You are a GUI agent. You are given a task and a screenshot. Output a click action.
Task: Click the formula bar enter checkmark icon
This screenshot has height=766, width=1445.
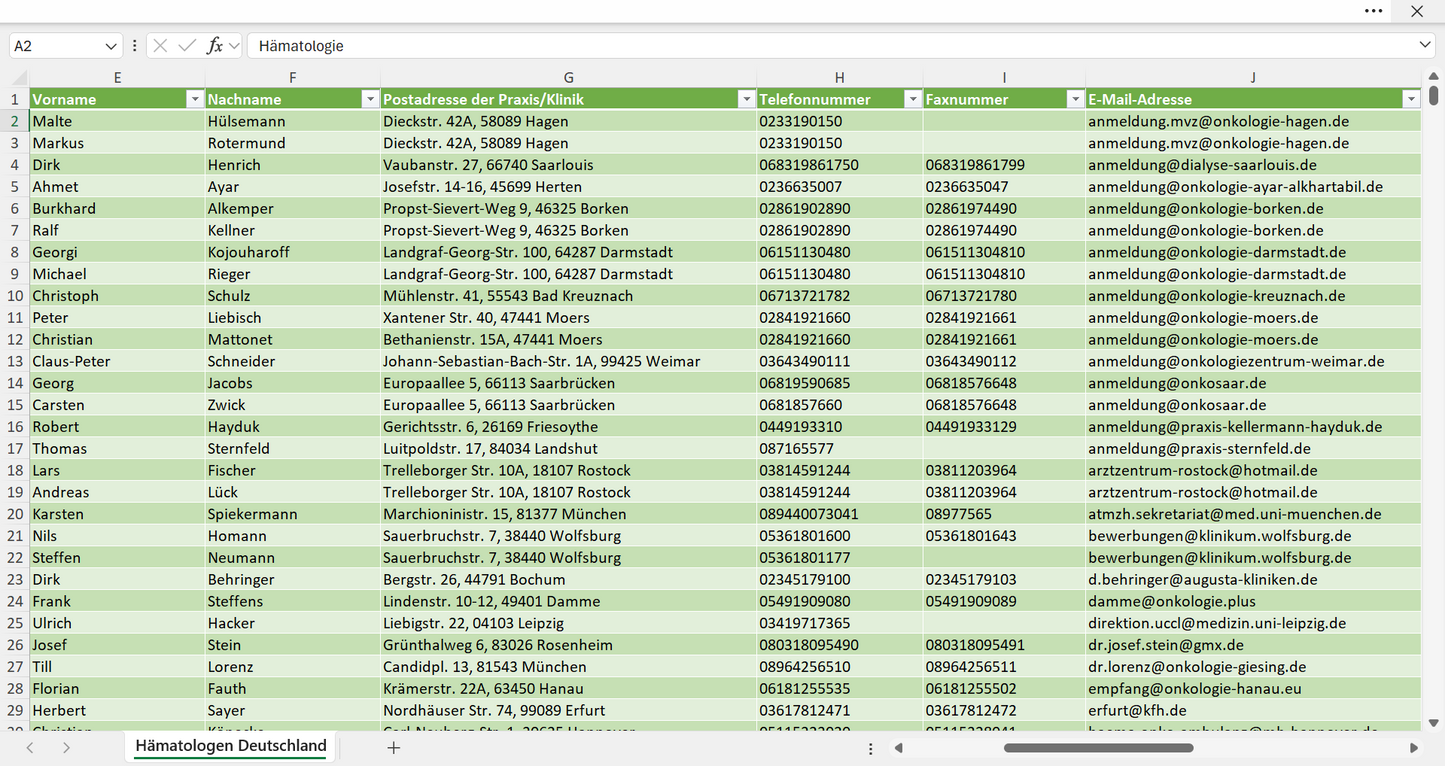click(x=187, y=46)
